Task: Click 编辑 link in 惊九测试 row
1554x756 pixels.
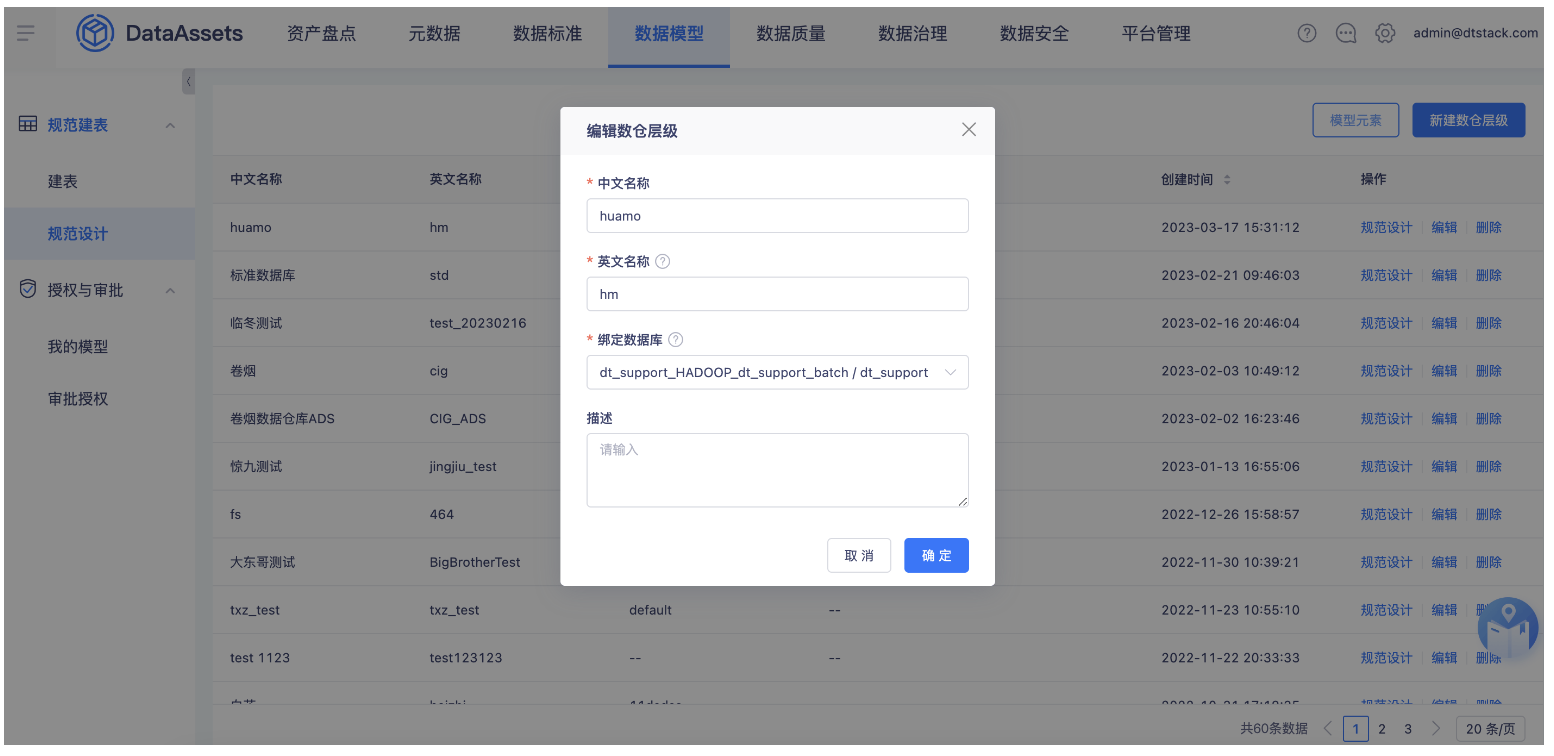Action: (1444, 466)
